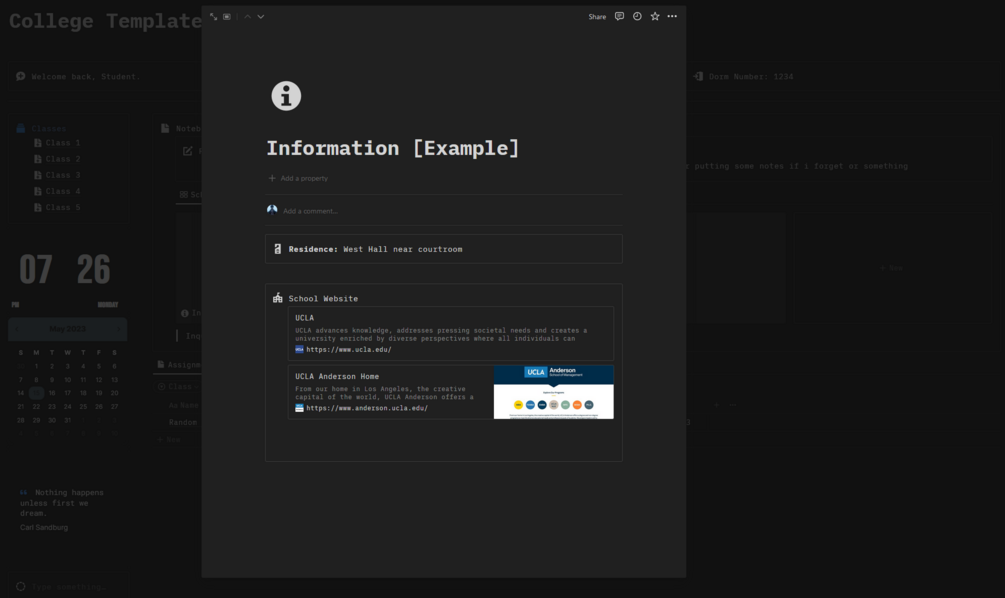The width and height of the screenshot is (1005, 598).
Task: Click the Type something input at bottom
Action: click(68, 586)
